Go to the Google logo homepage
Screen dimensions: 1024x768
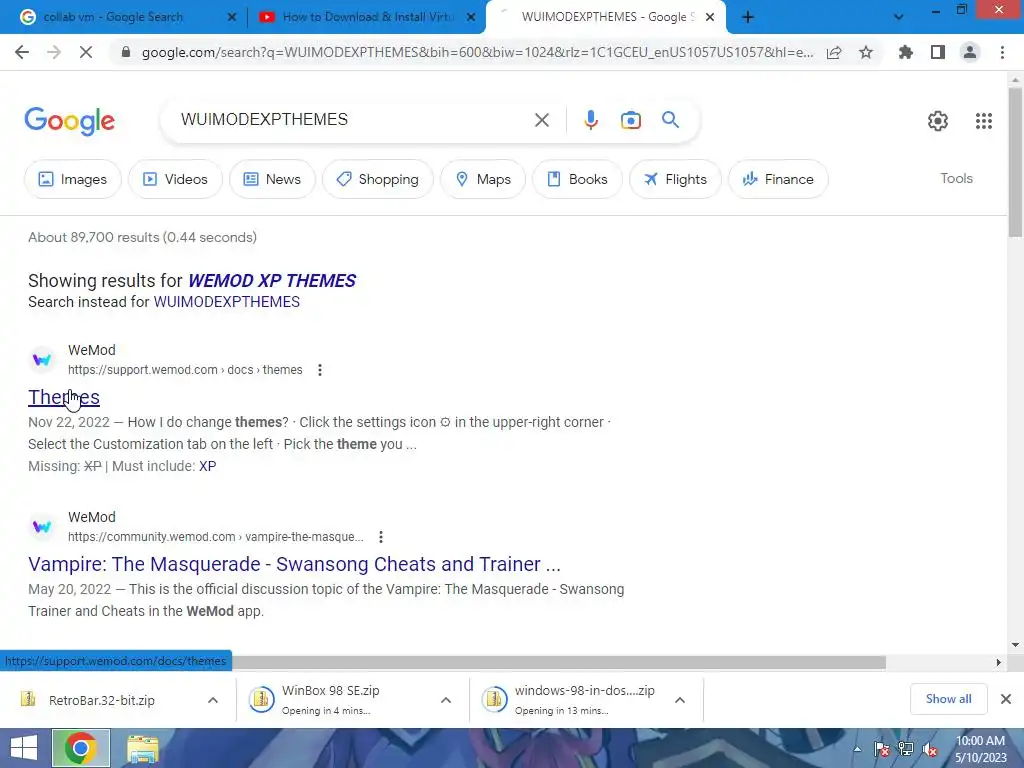(x=70, y=121)
